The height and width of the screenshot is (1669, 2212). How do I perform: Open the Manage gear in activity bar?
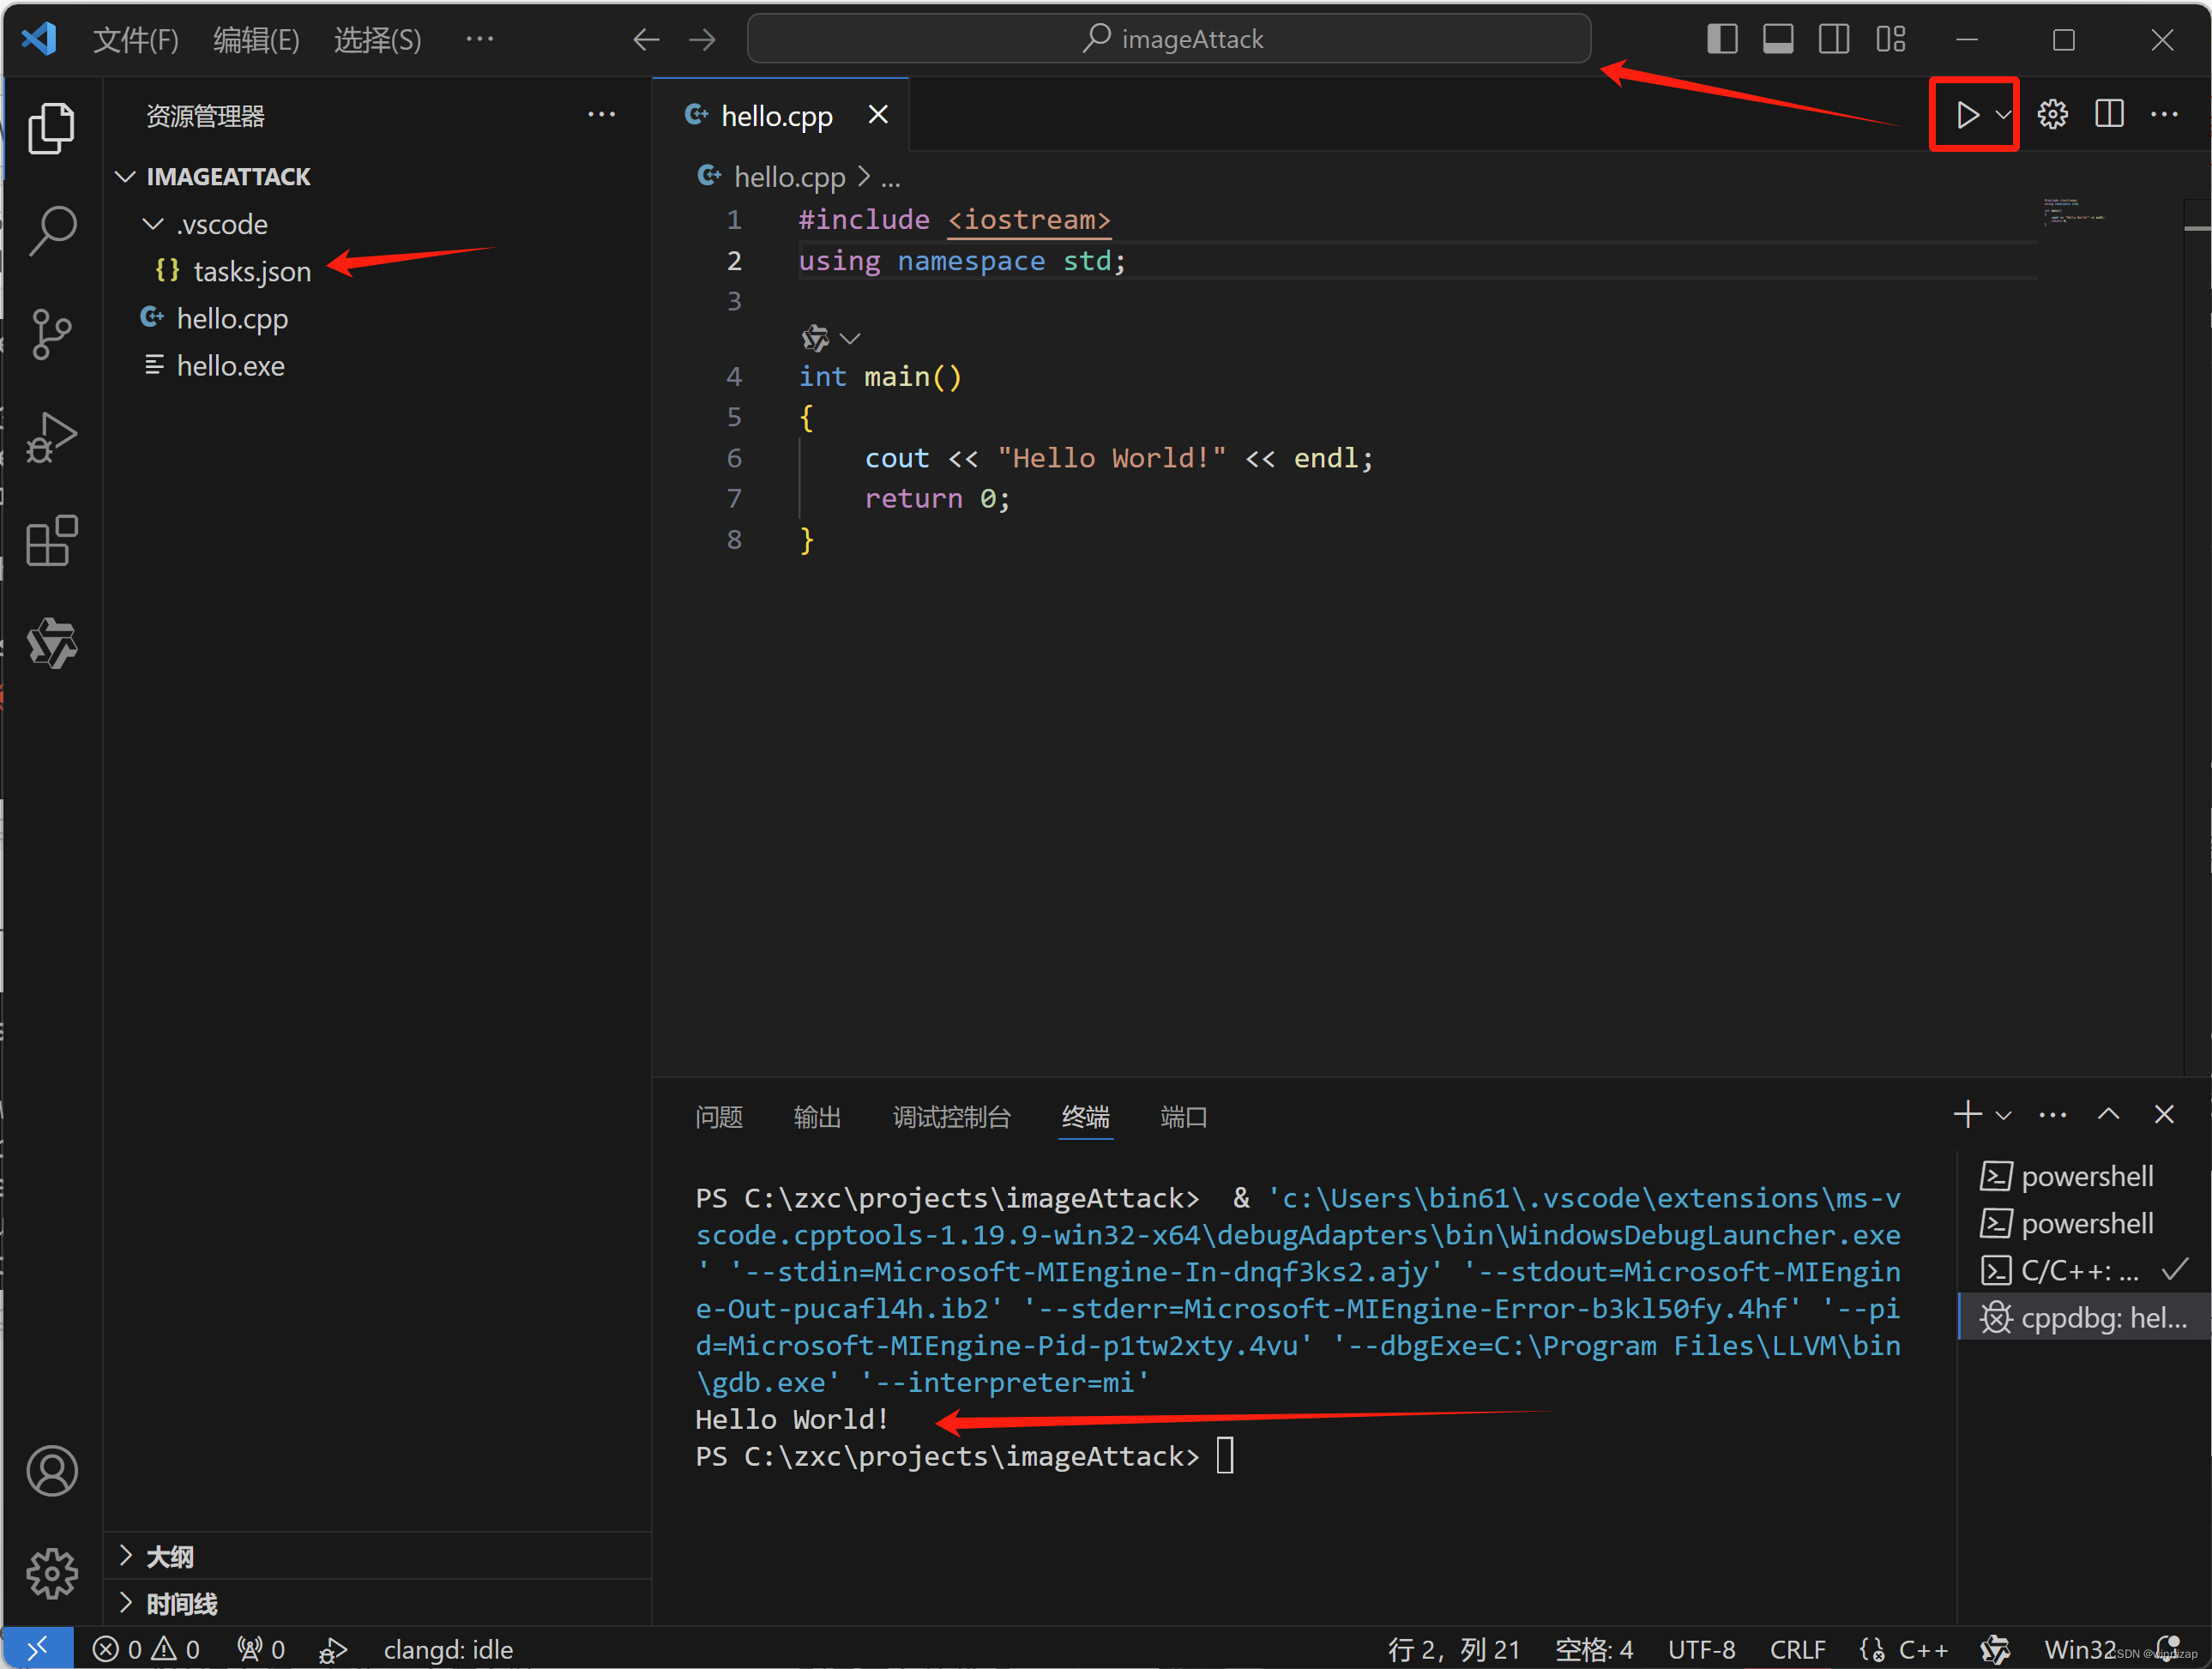(51, 1573)
